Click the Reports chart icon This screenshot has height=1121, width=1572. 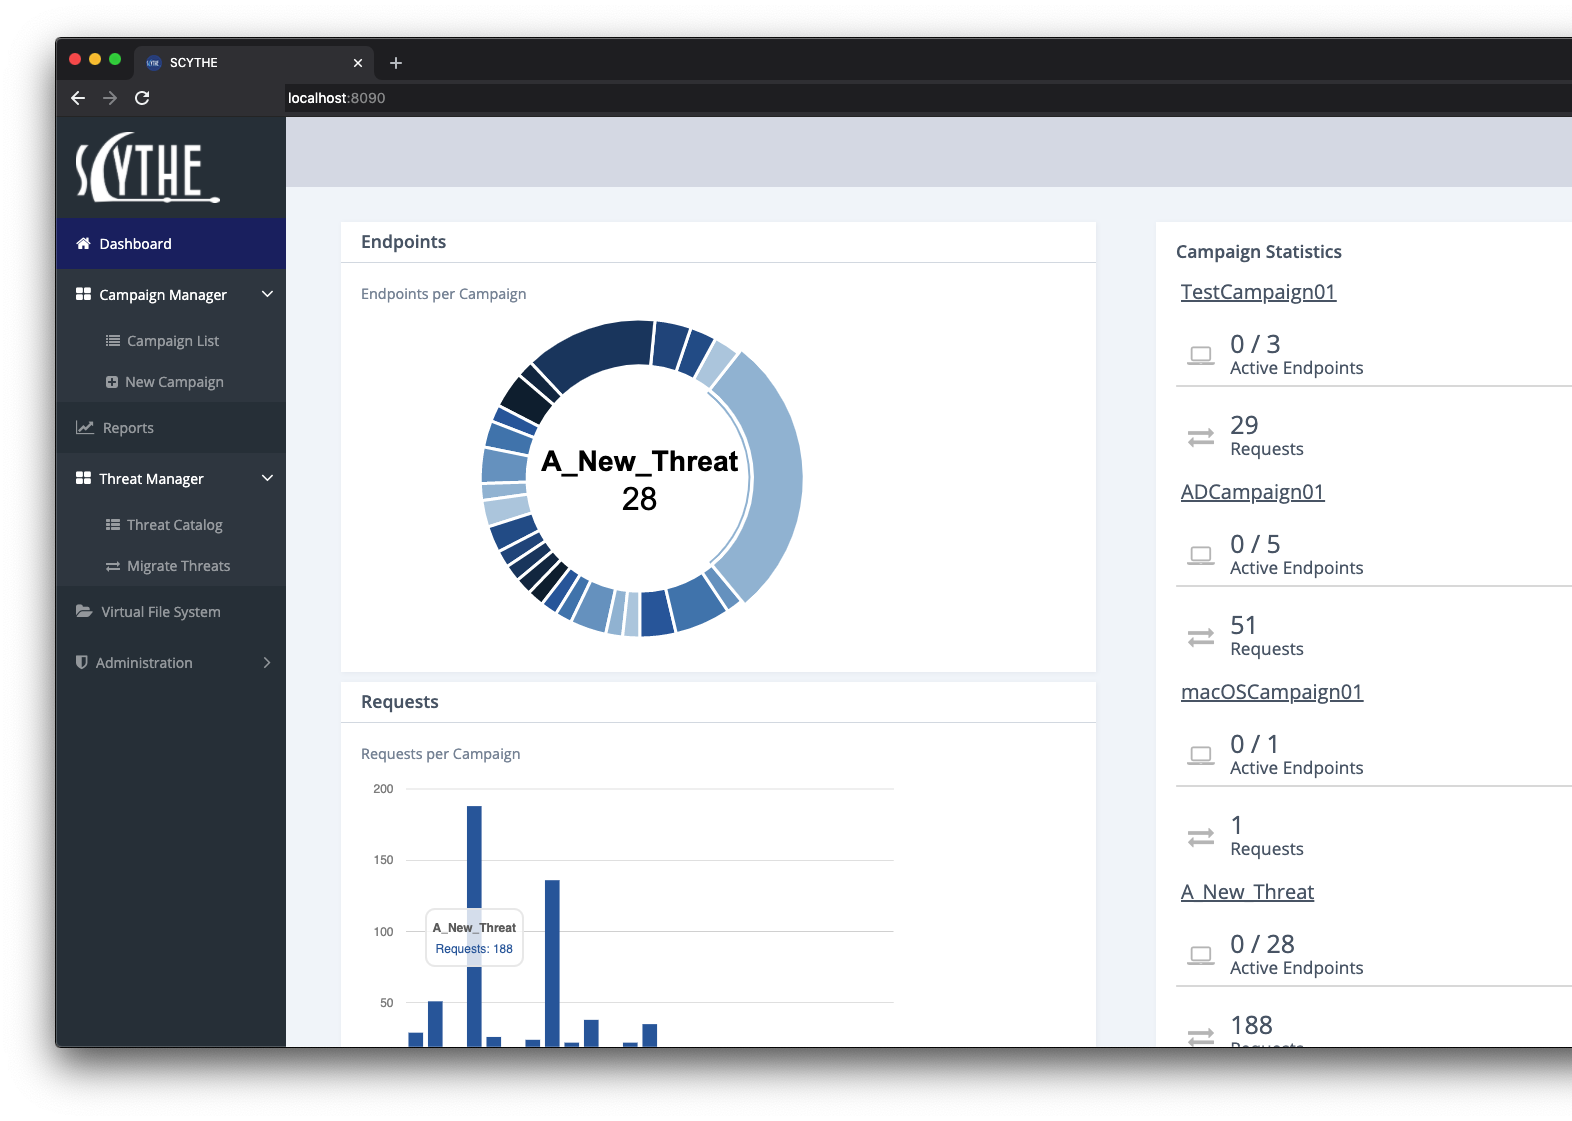click(85, 428)
